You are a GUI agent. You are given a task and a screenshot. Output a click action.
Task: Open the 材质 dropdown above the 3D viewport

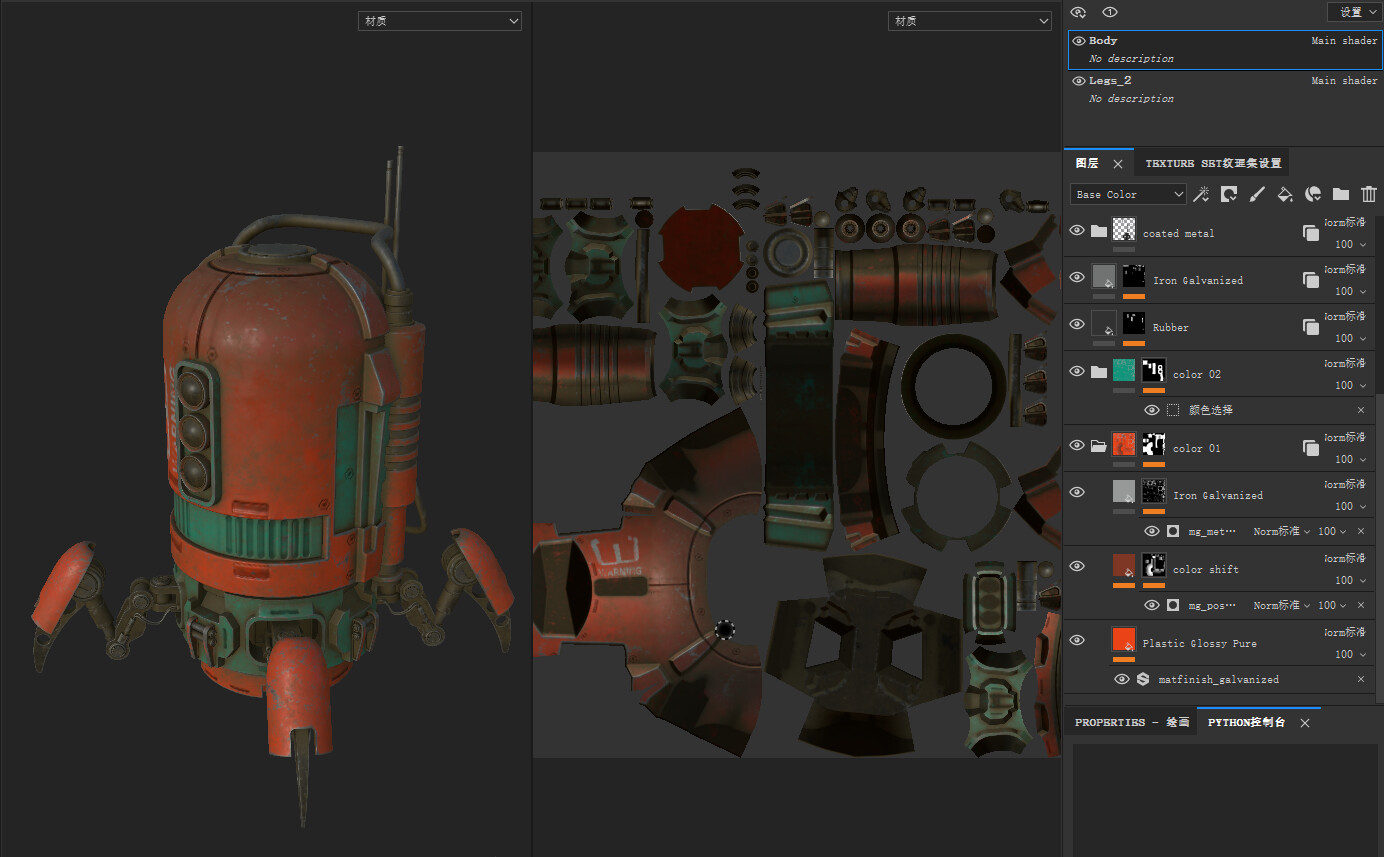tap(439, 20)
